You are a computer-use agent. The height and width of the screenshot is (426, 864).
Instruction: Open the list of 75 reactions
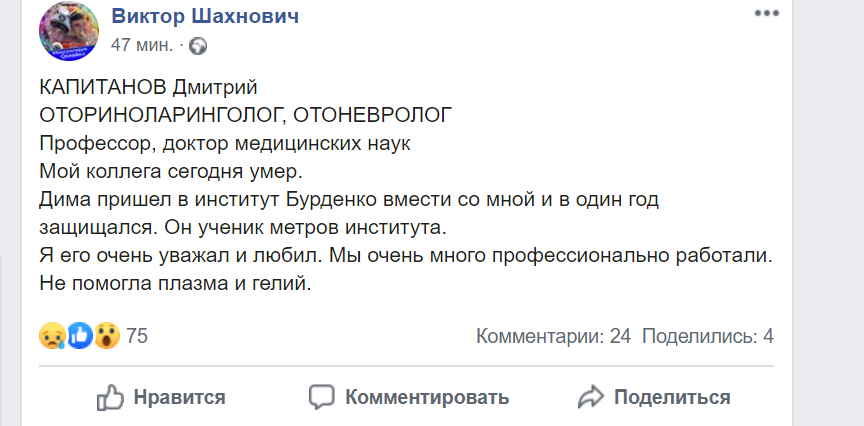[137, 336]
